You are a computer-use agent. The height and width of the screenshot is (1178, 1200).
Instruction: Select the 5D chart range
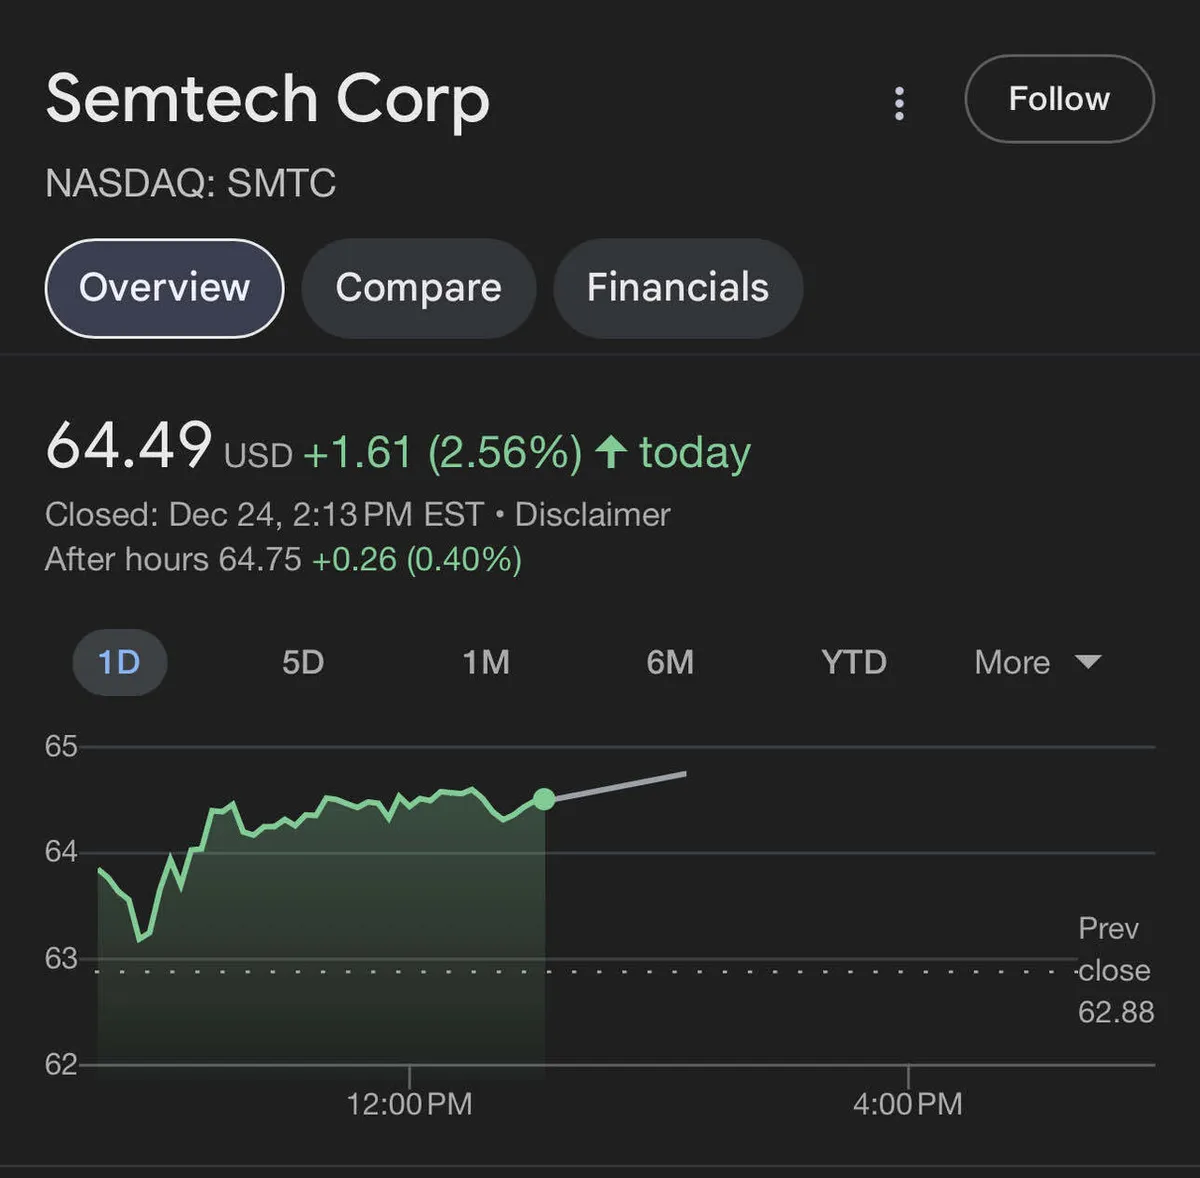(x=302, y=662)
